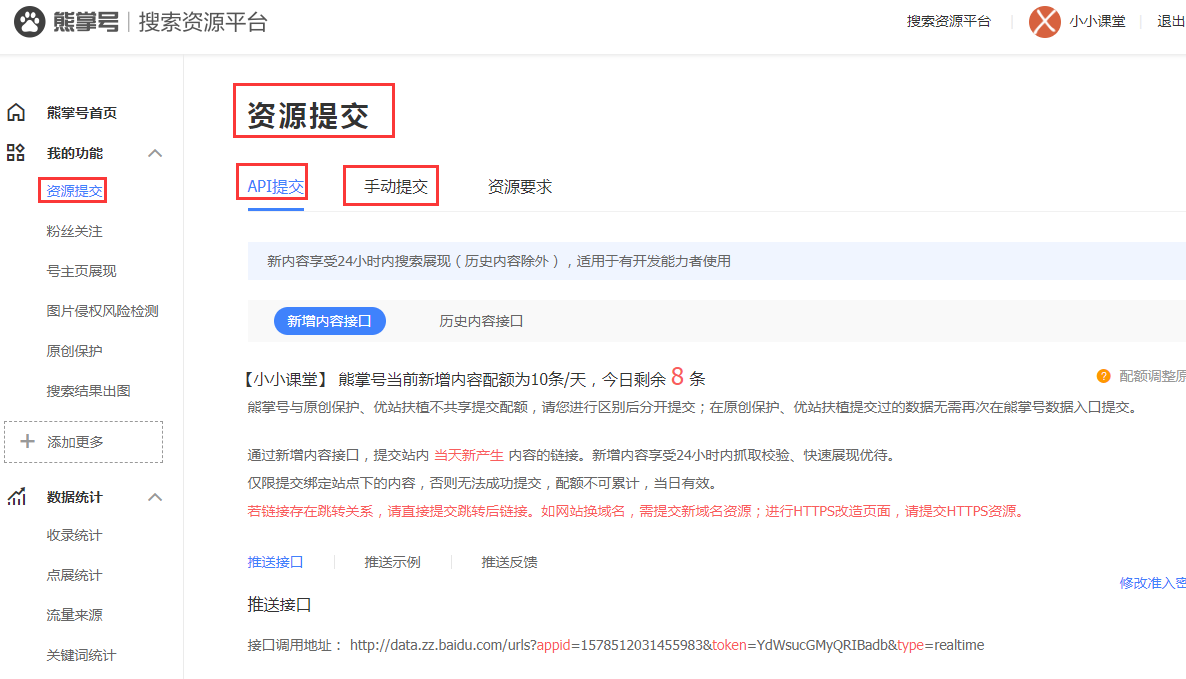Open the 推送反馈 sub-tab

point(509,562)
